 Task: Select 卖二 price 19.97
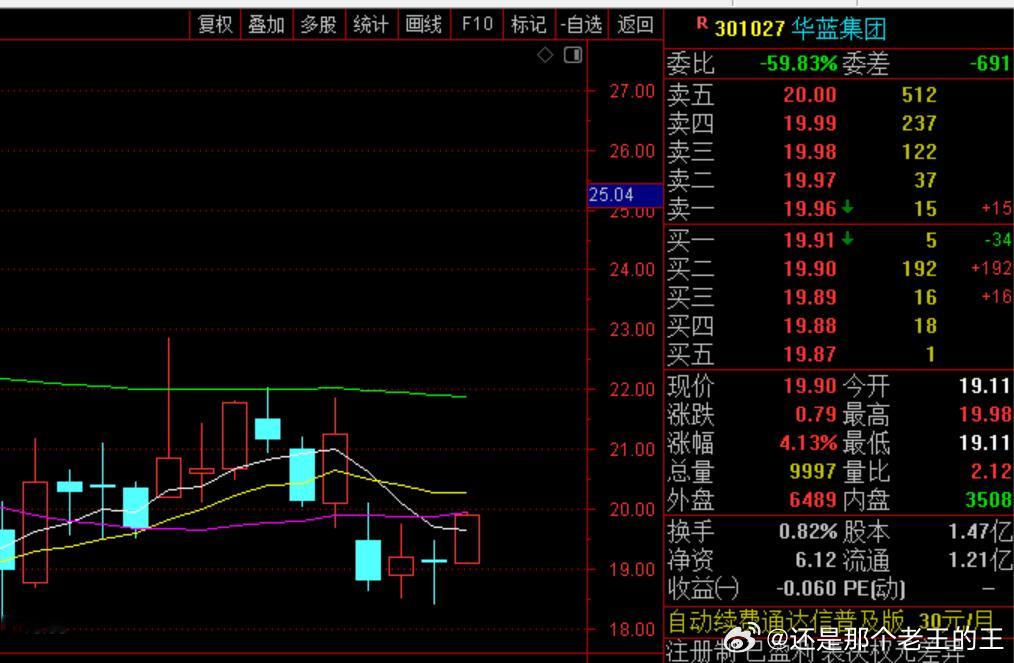pos(810,180)
